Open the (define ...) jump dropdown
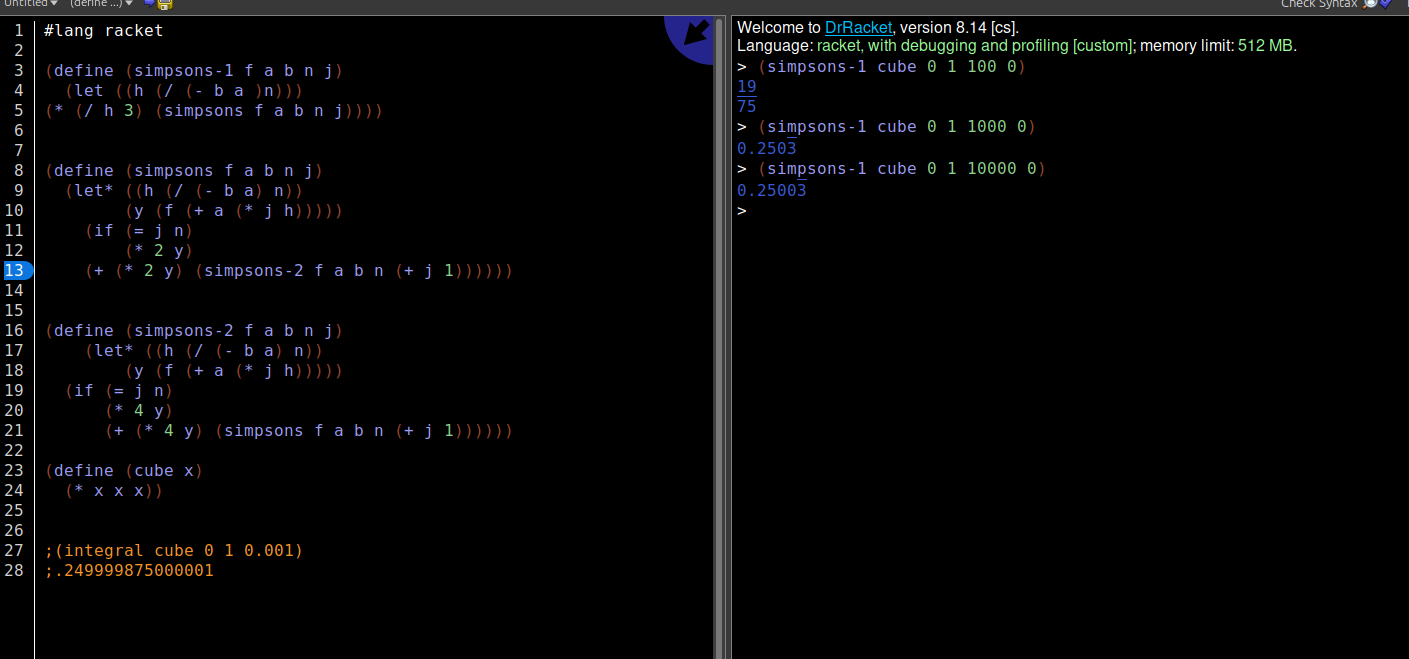The height and width of the screenshot is (659, 1409). pyautogui.click(x=102, y=4)
